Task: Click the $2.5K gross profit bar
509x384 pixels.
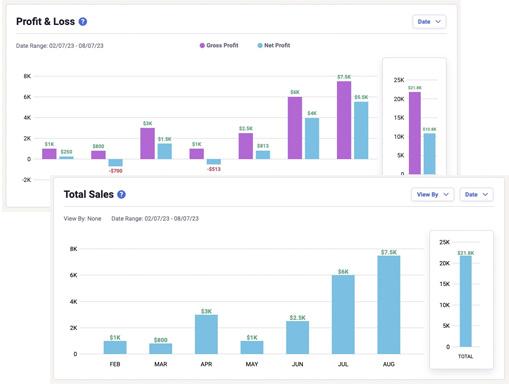Action: point(246,146)
